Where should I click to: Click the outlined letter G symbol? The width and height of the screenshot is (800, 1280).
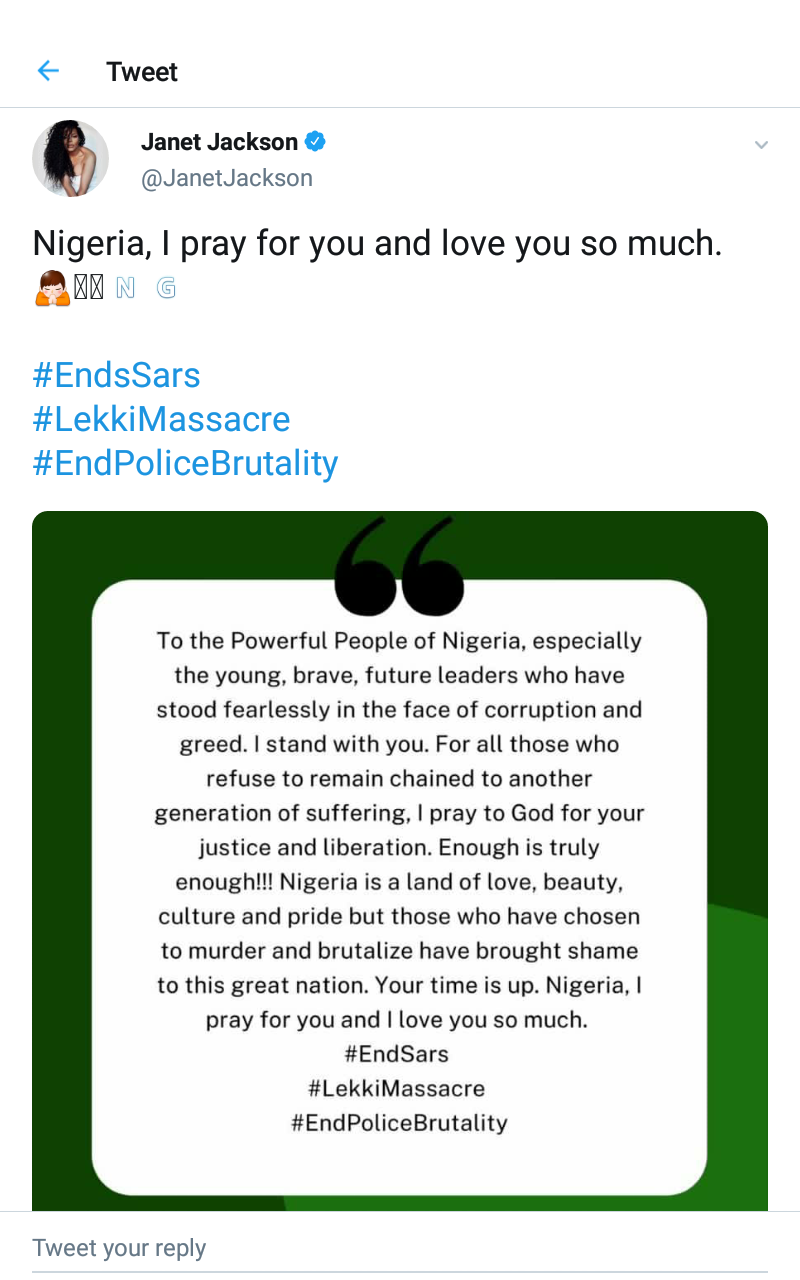(167, 289)
